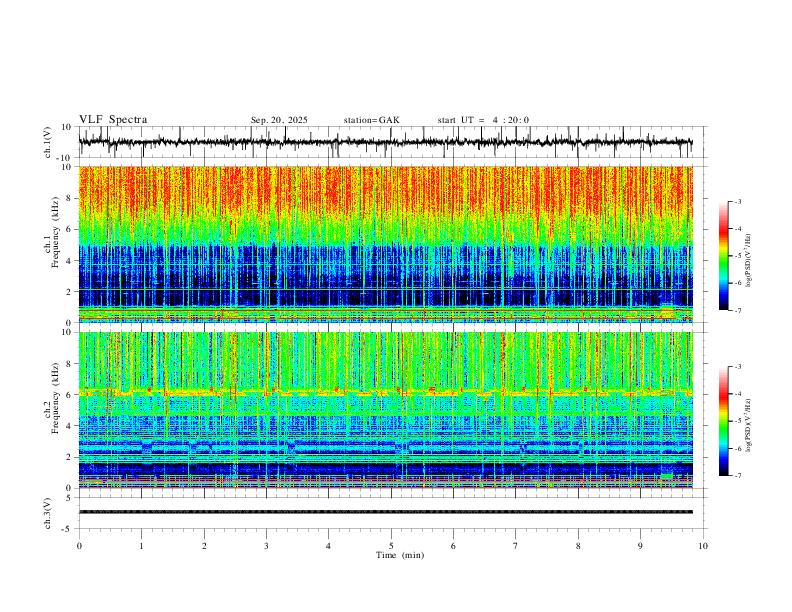Click the "Time (min)" axis title
Screen dimensions: 792x612
click(x=400, y=555)
